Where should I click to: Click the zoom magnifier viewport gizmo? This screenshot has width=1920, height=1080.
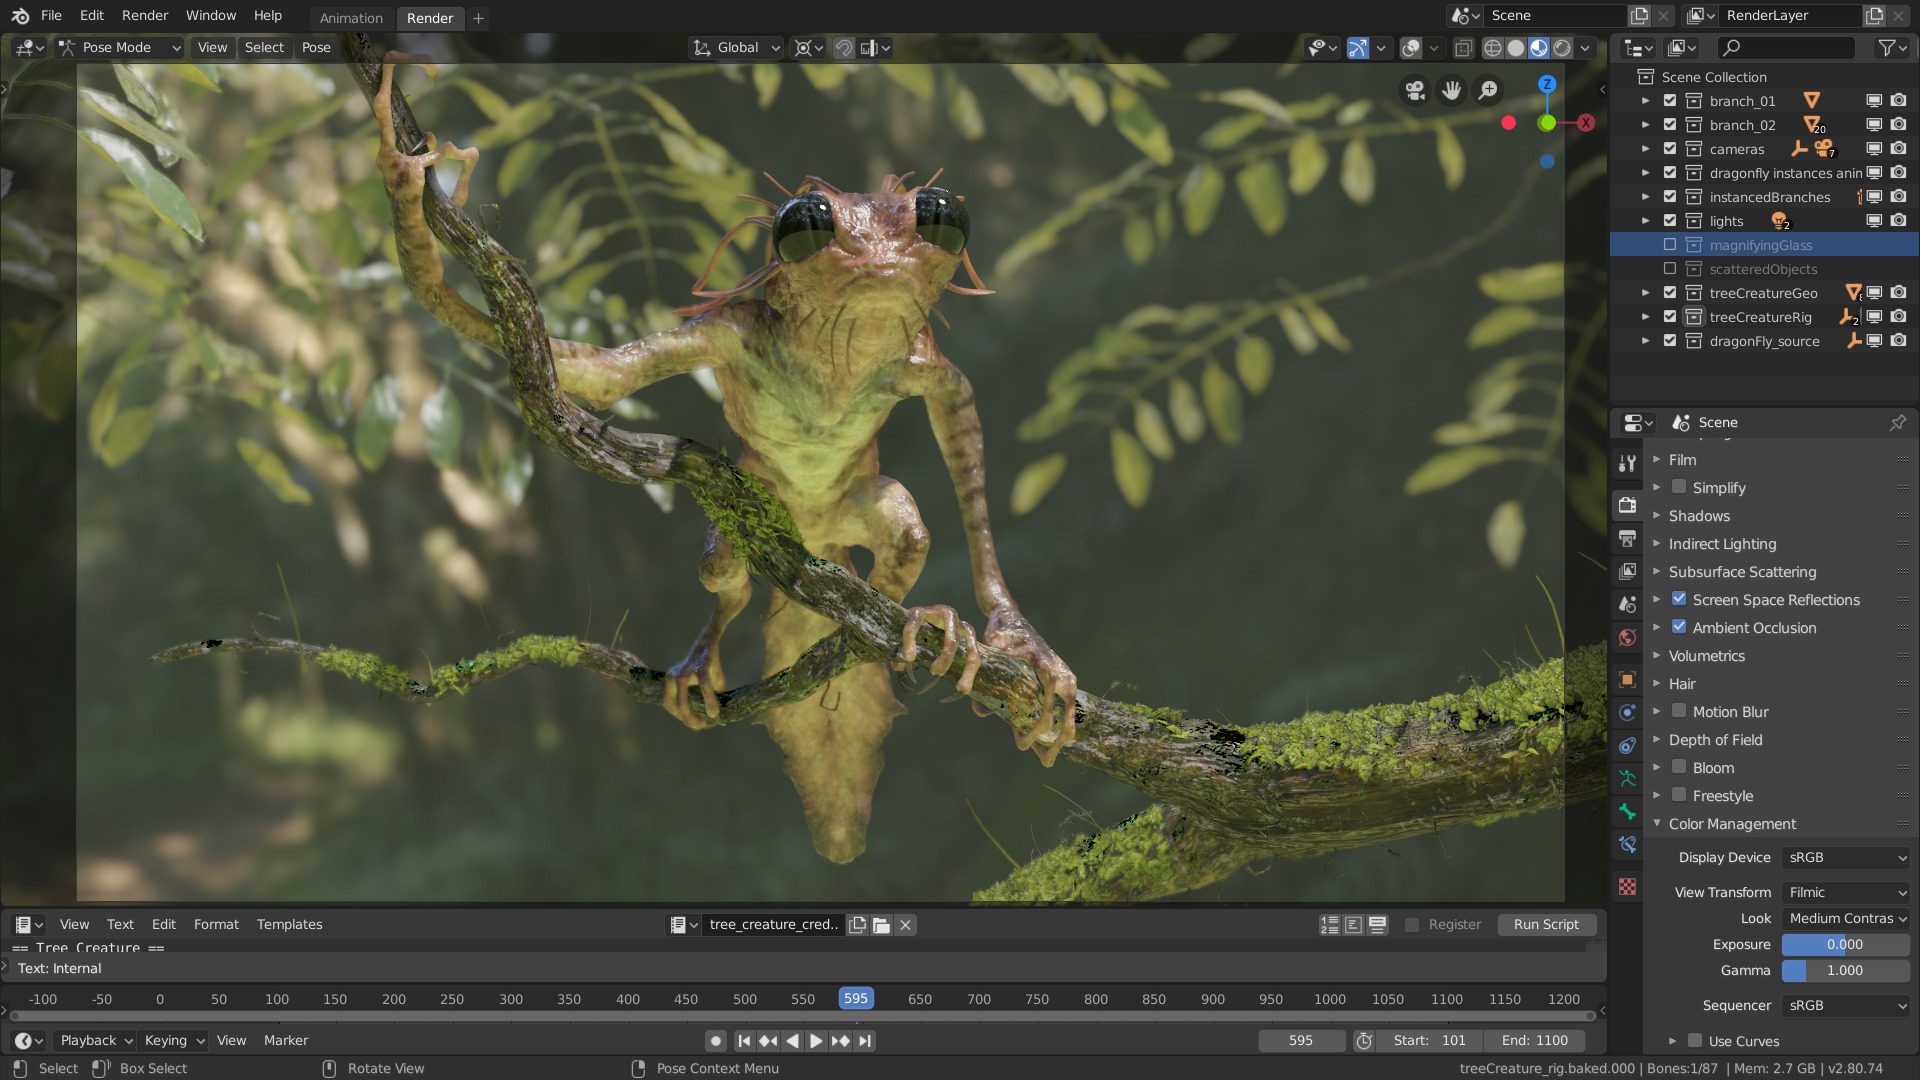coord(1488,91)
